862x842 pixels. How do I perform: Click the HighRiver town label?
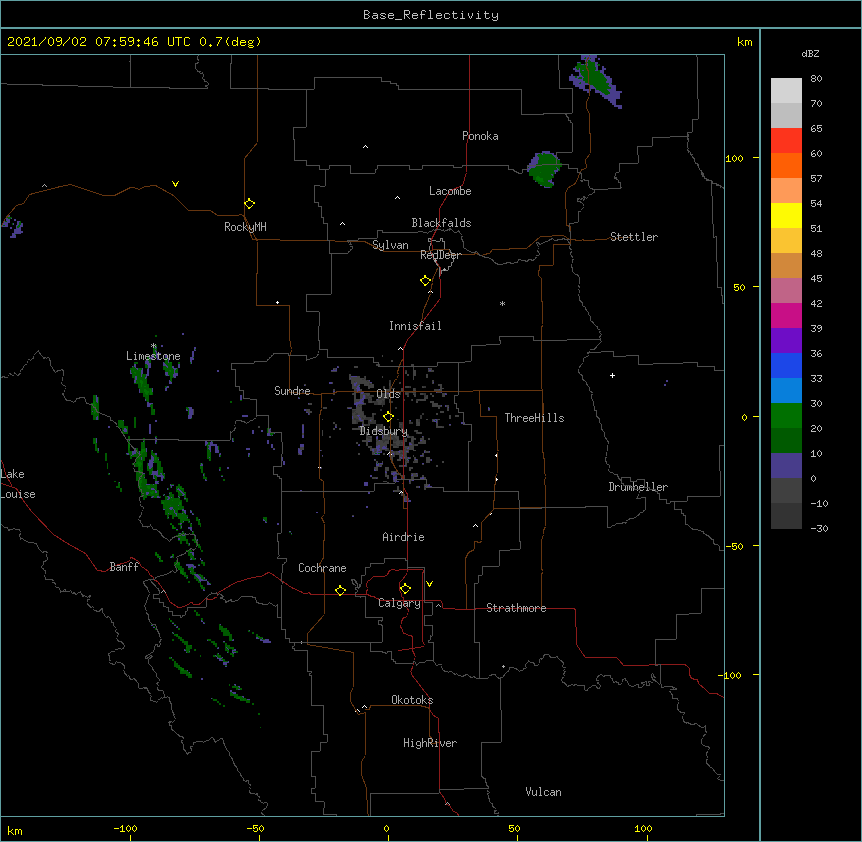coord(430,743)
